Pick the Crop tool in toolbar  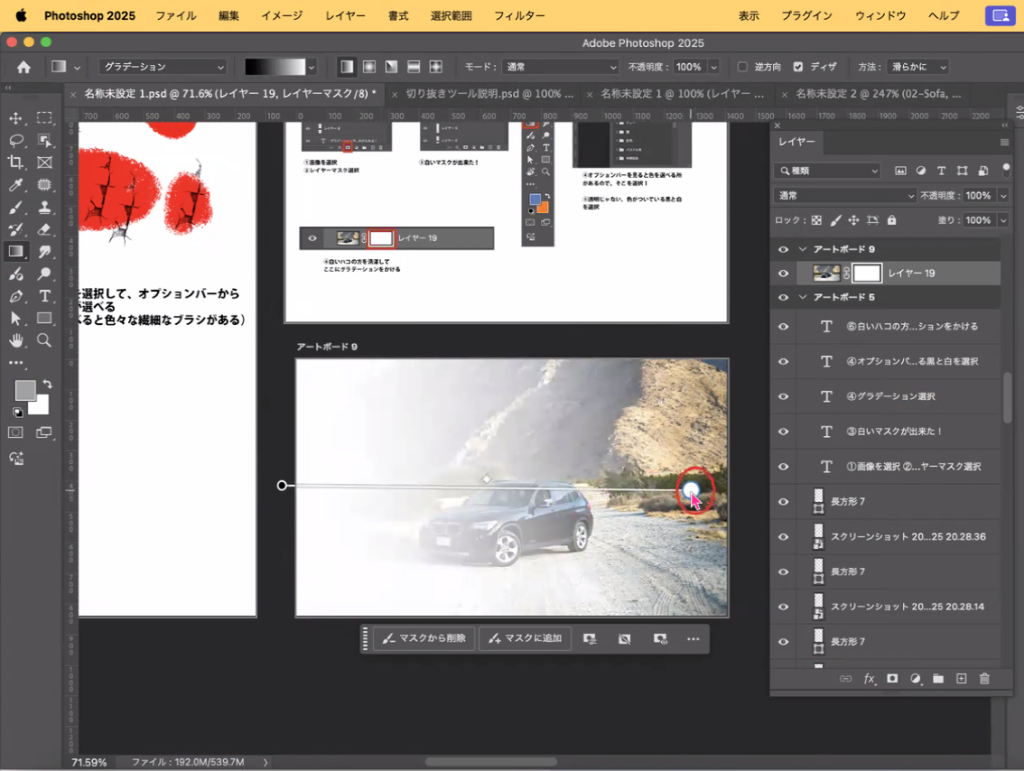(x=16, y=162)
